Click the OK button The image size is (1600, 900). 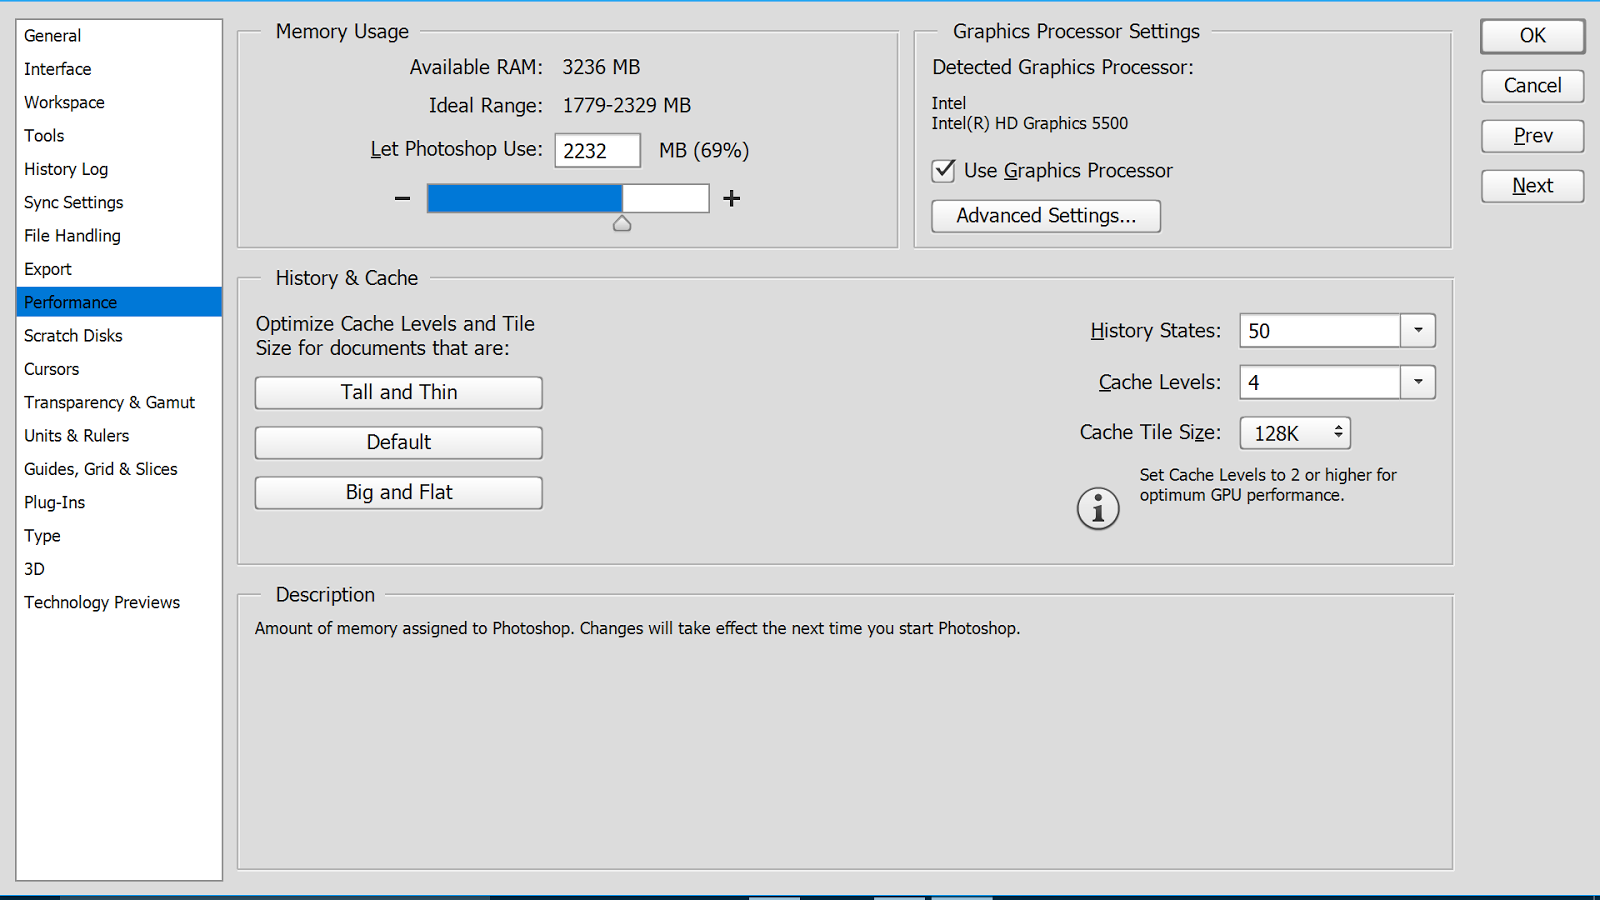pyautogui.click(x=1533, y=36)
